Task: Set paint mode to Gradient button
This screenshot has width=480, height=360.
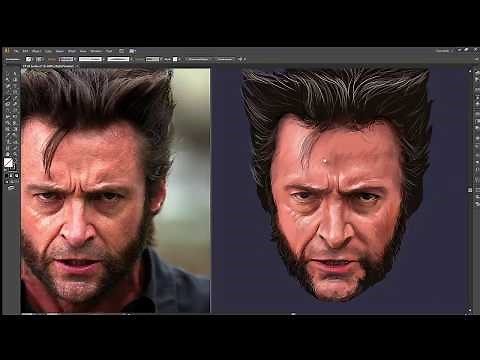Action: click(11, 175)
